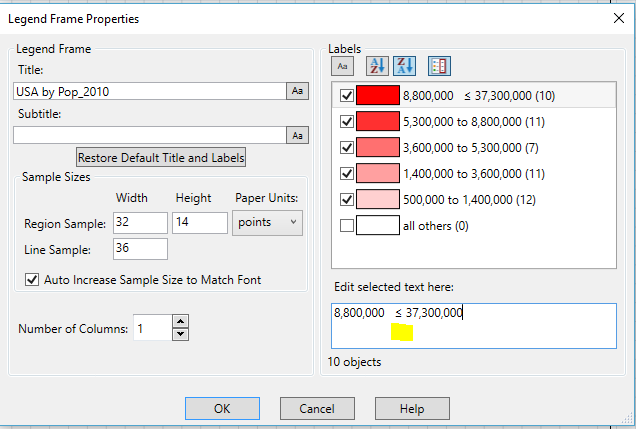Uncheck the 500,000 to 1,400,000 checkbox
This screenshot has width=636, height=429.
[x=347, y=199]
